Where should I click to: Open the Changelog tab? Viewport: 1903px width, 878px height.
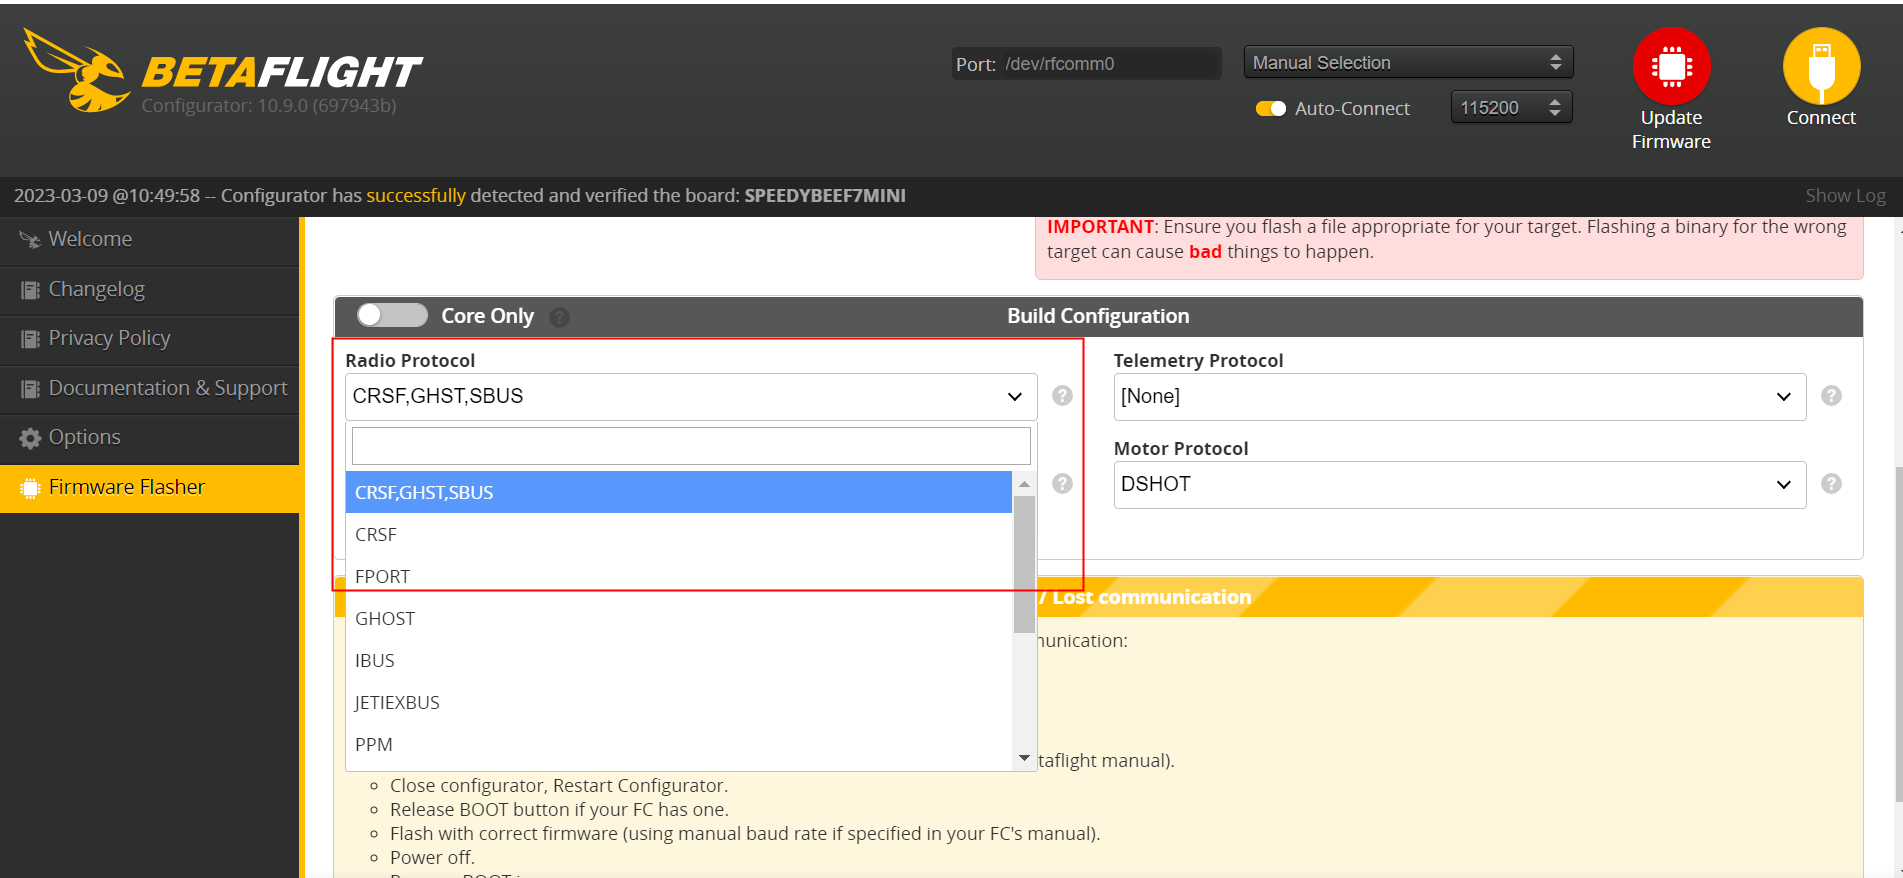[150, 290]
